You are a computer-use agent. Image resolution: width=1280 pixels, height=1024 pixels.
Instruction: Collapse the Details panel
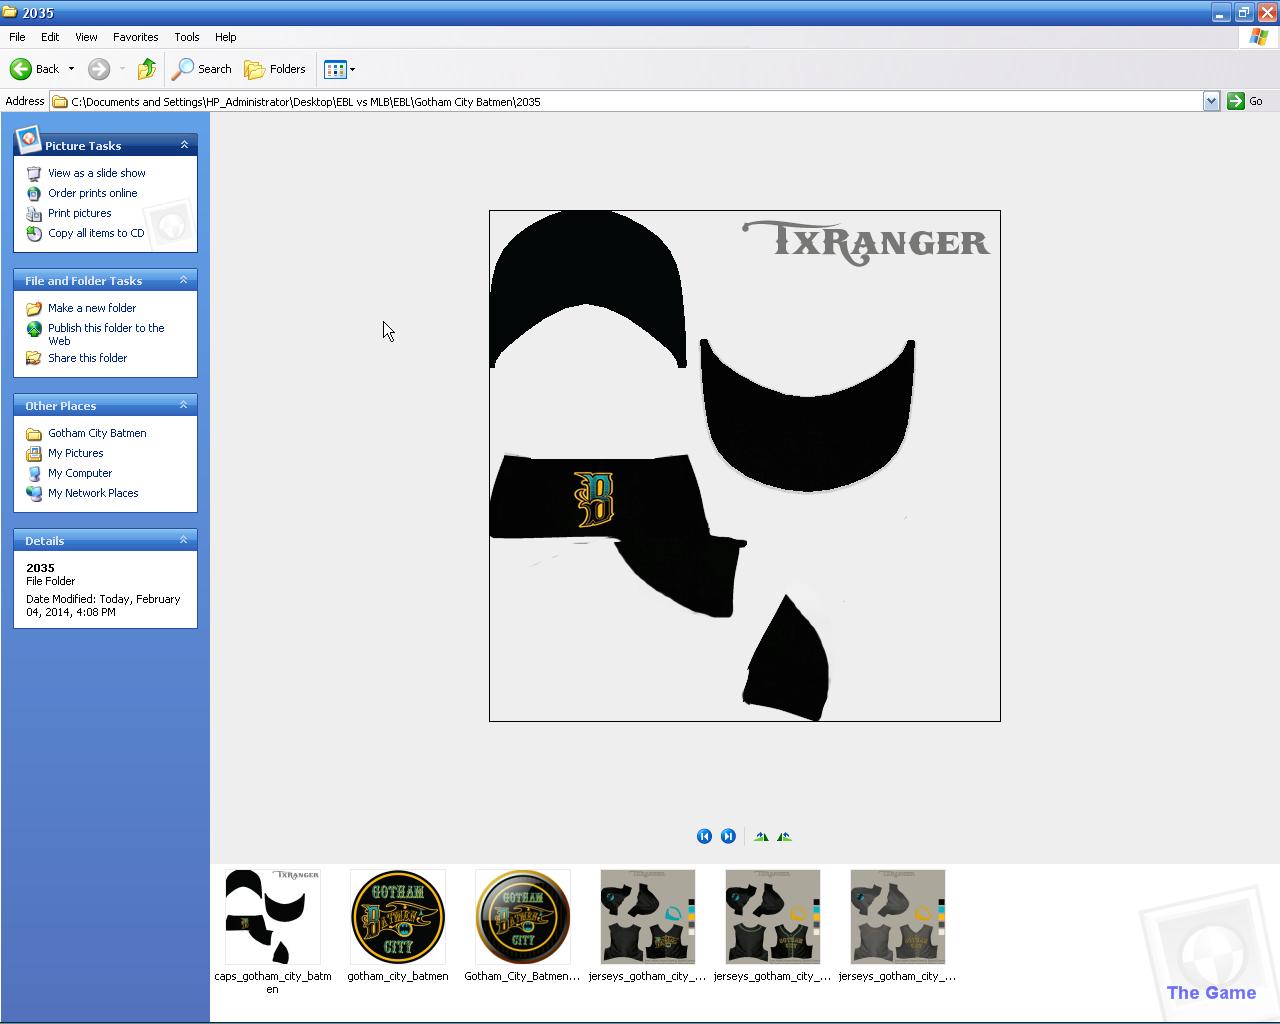click(184, 540)
